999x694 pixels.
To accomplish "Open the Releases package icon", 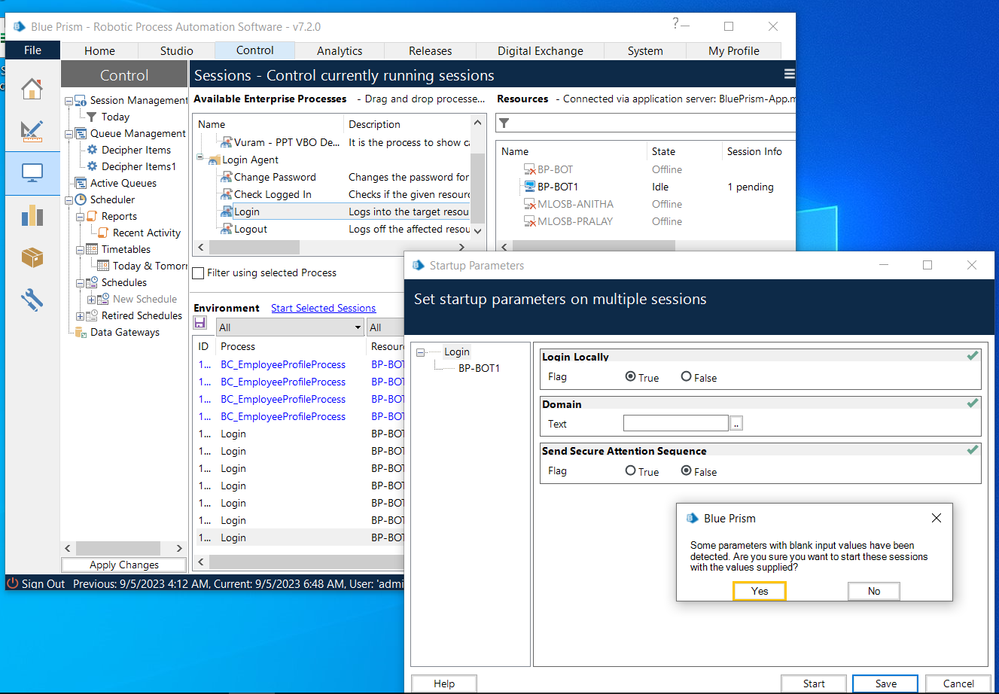I will tap(32, 257).
